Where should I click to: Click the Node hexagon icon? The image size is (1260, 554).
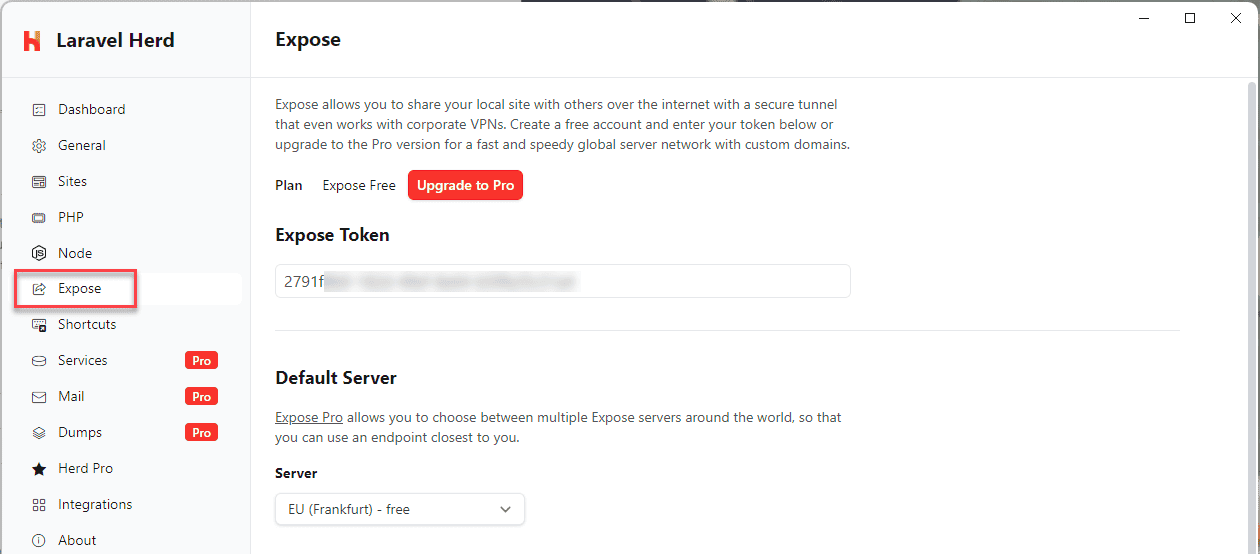(39, 254)
